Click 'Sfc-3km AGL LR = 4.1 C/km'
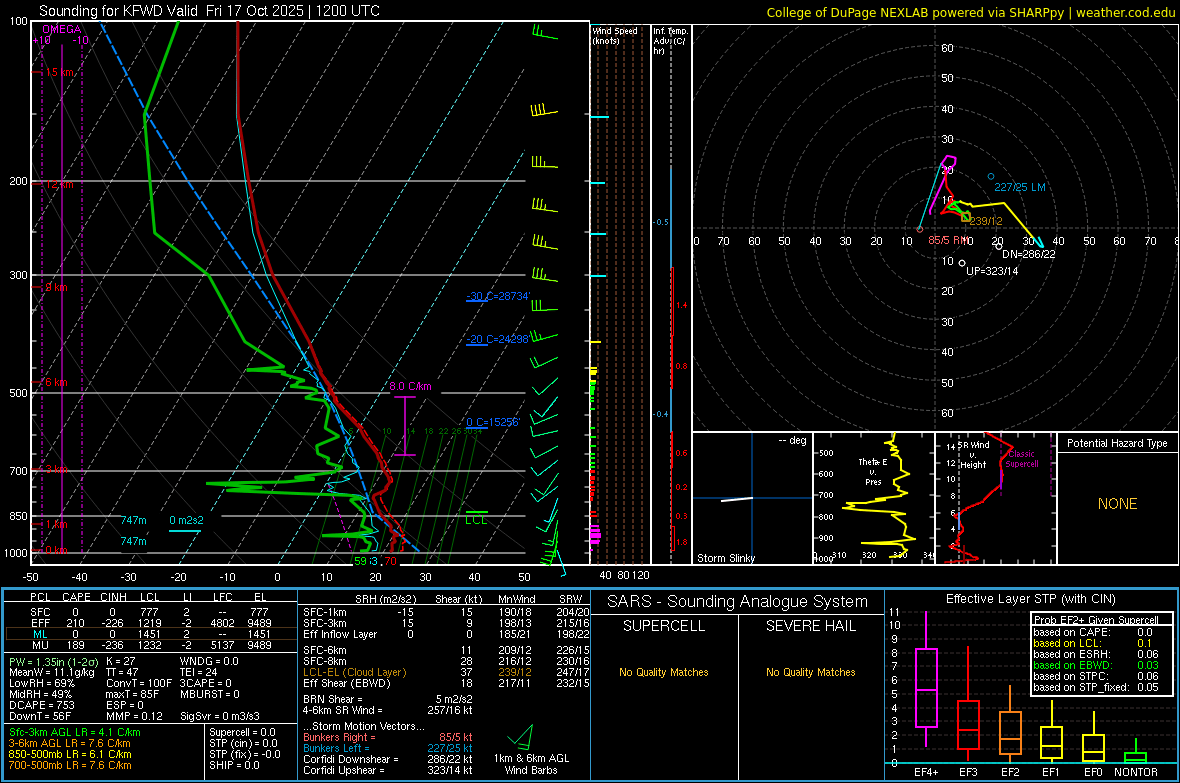1180x783 pixels. tap(75, 733)
